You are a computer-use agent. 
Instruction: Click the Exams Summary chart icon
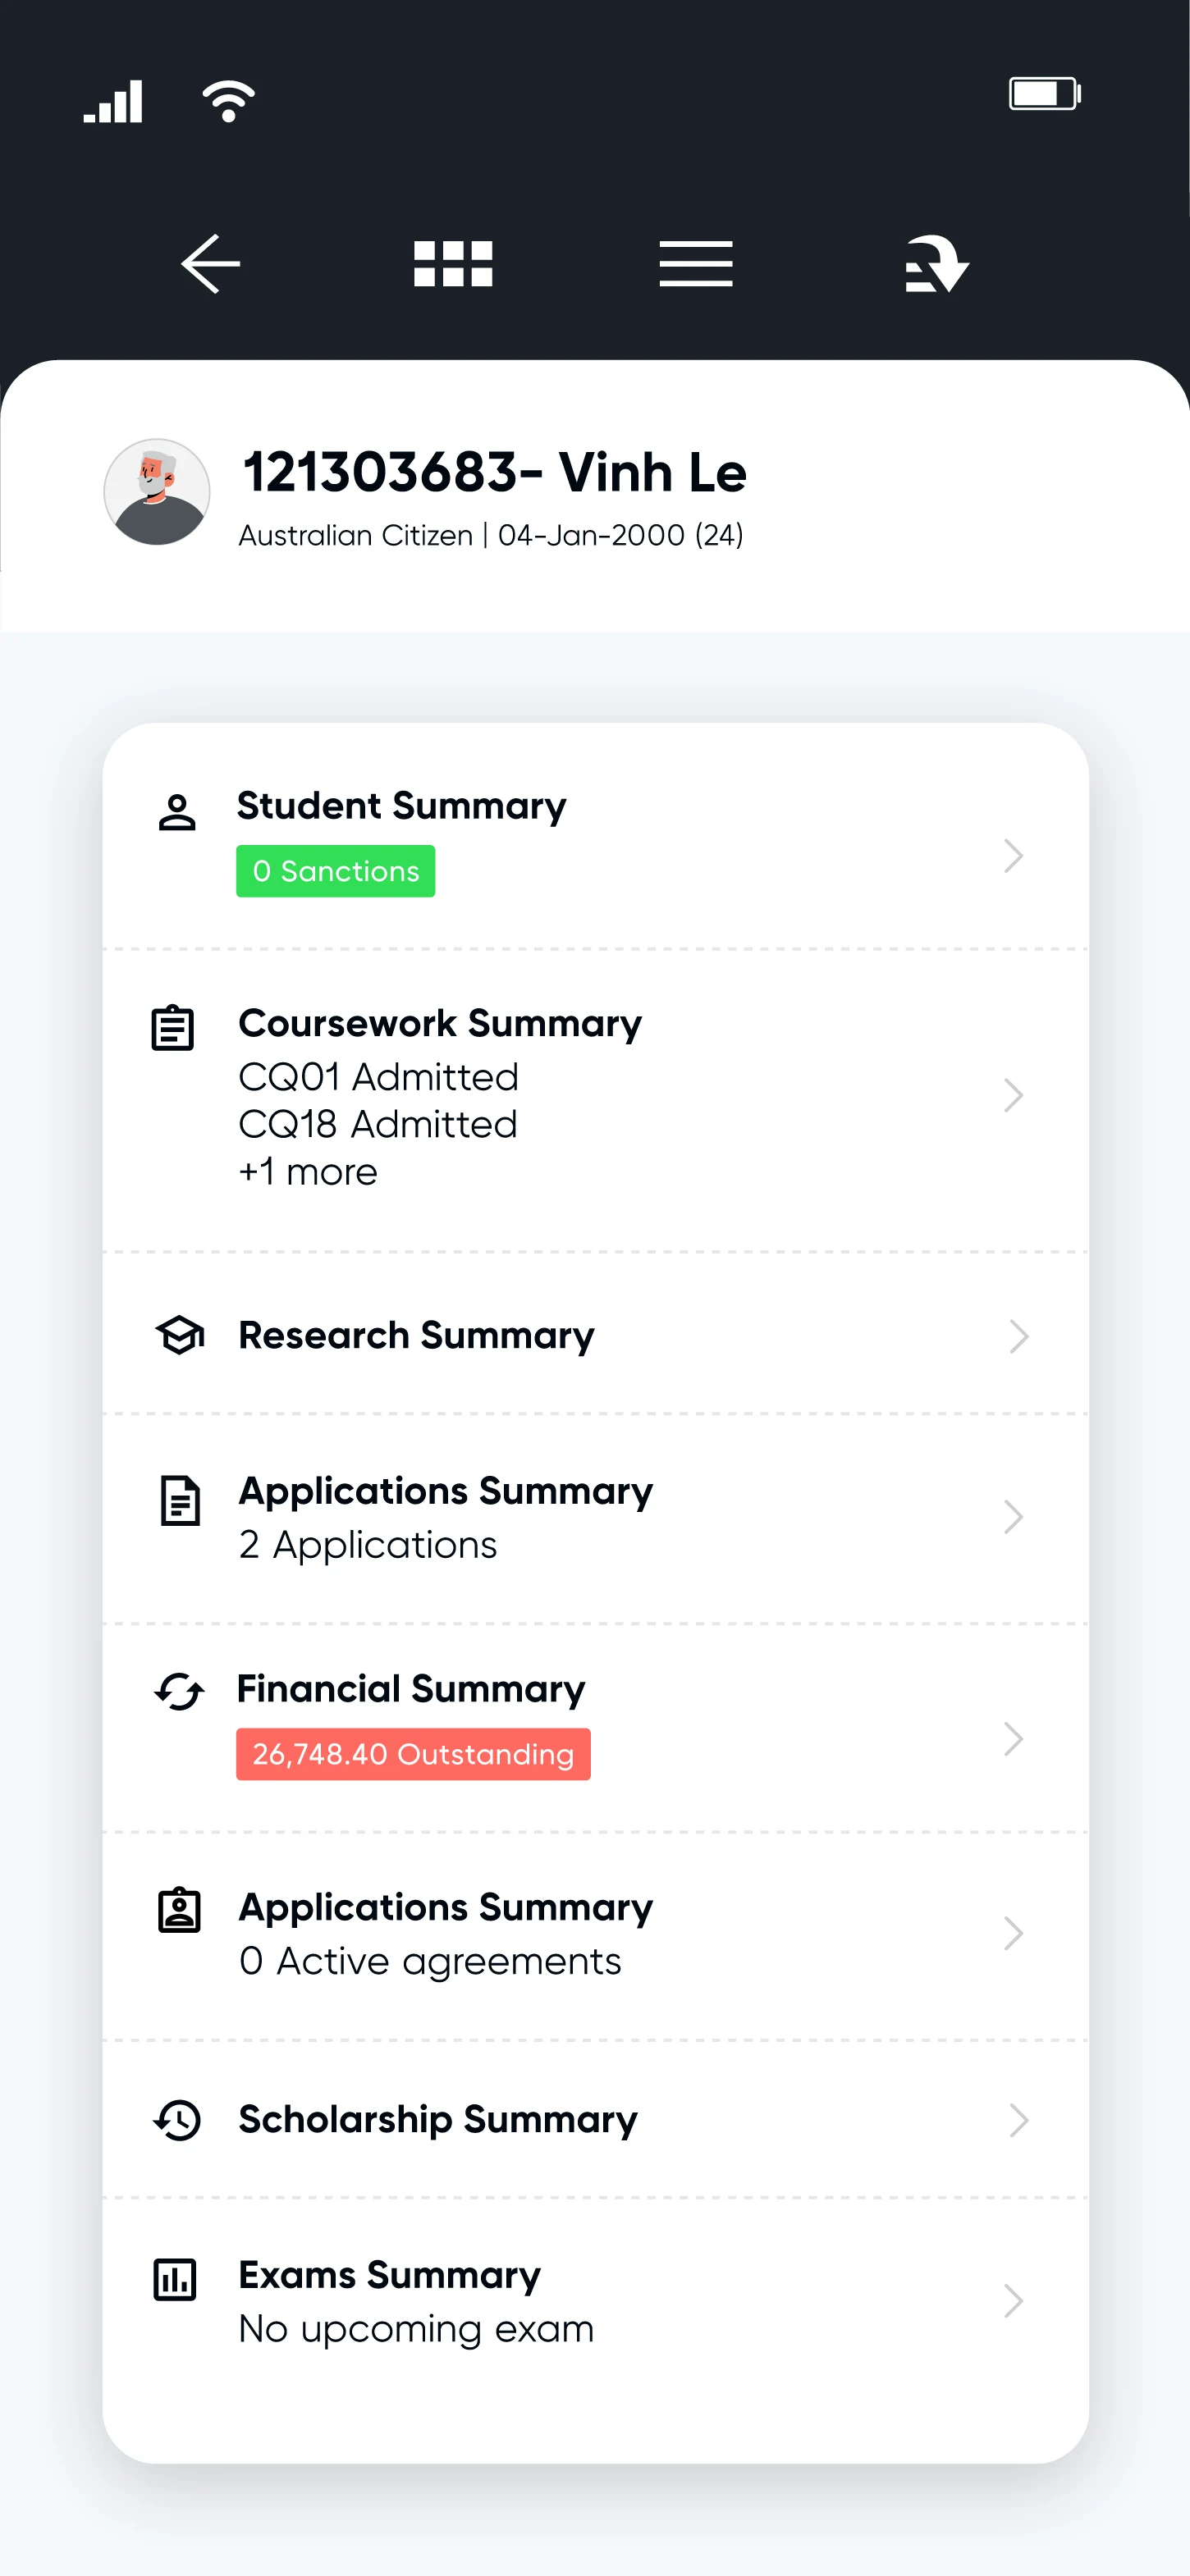[175, 2280]
